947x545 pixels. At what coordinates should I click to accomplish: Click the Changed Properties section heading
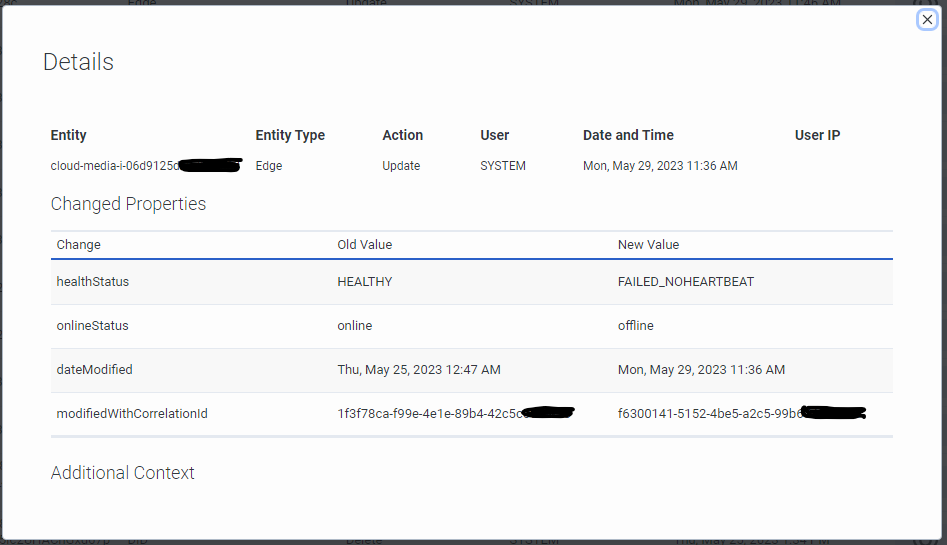pyautogui.click(x=128, y=204)
